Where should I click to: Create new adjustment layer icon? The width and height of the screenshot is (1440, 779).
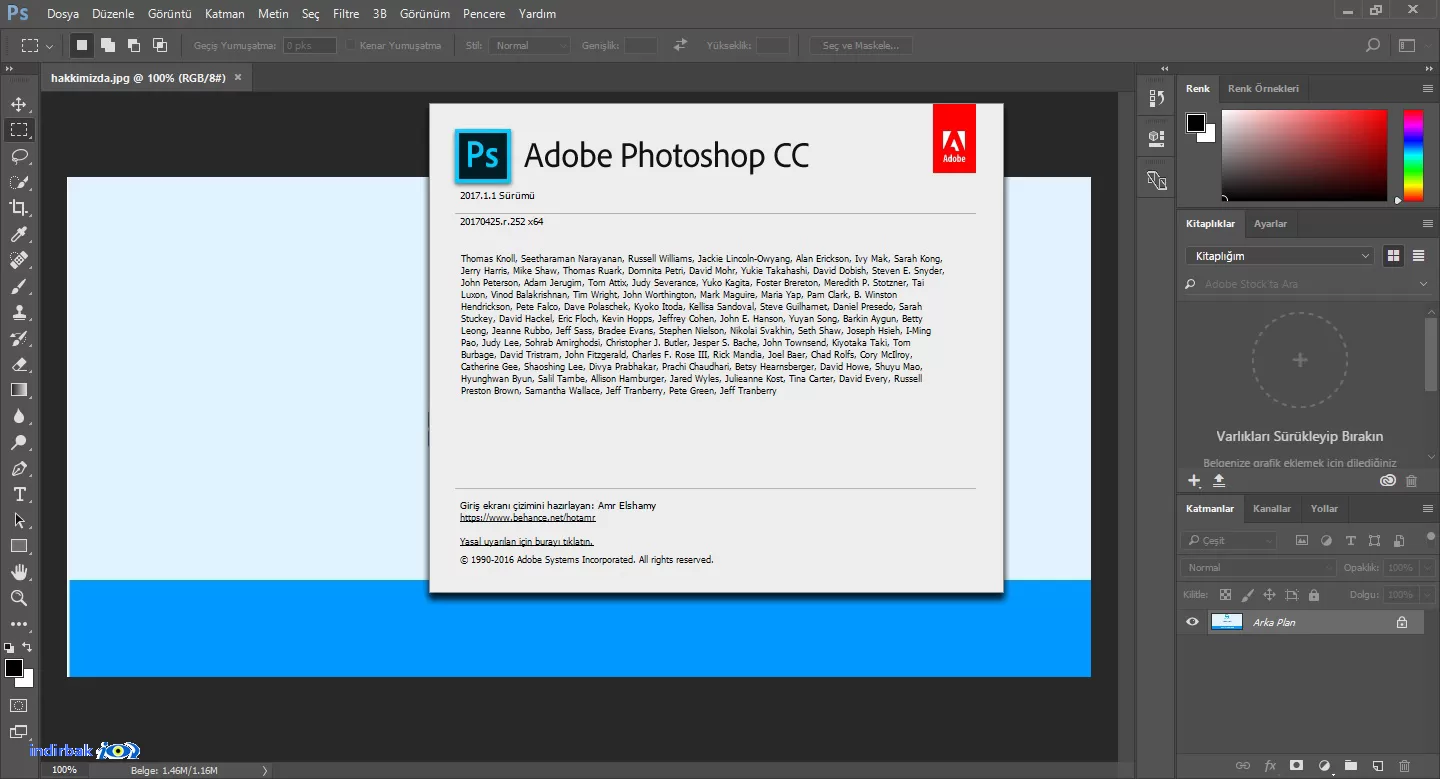pos(1324,766)
